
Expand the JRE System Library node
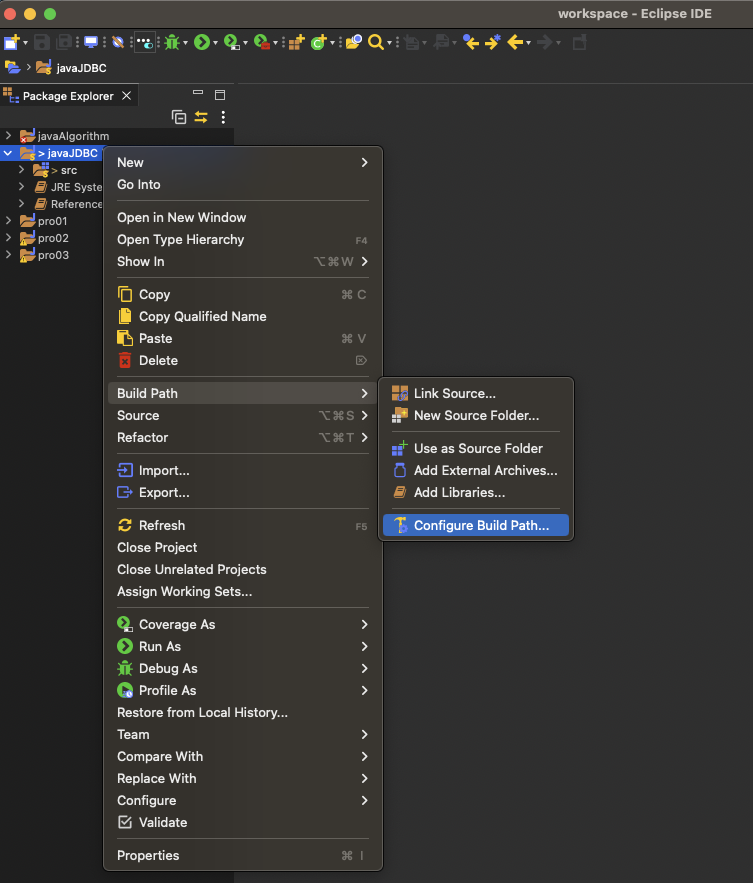click(21, 186)
